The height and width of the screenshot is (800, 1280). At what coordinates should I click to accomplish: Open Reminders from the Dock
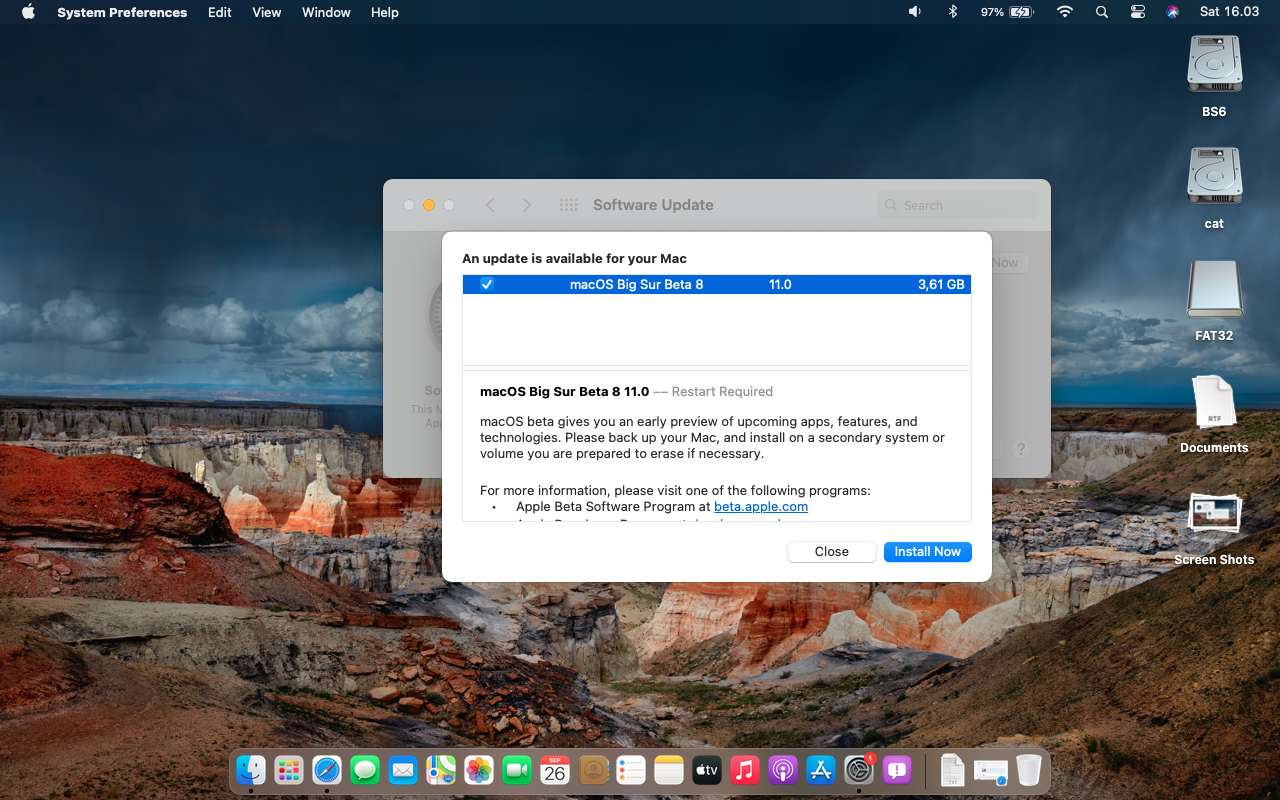point(631,770)
